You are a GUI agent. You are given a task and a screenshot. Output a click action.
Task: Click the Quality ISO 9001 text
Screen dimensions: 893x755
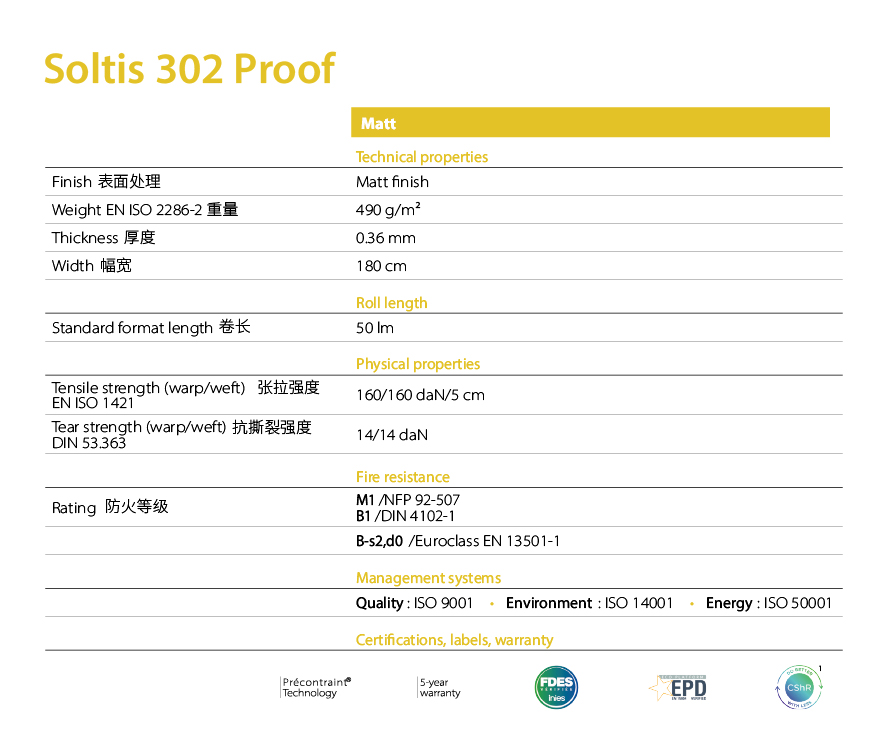point(414,603)
